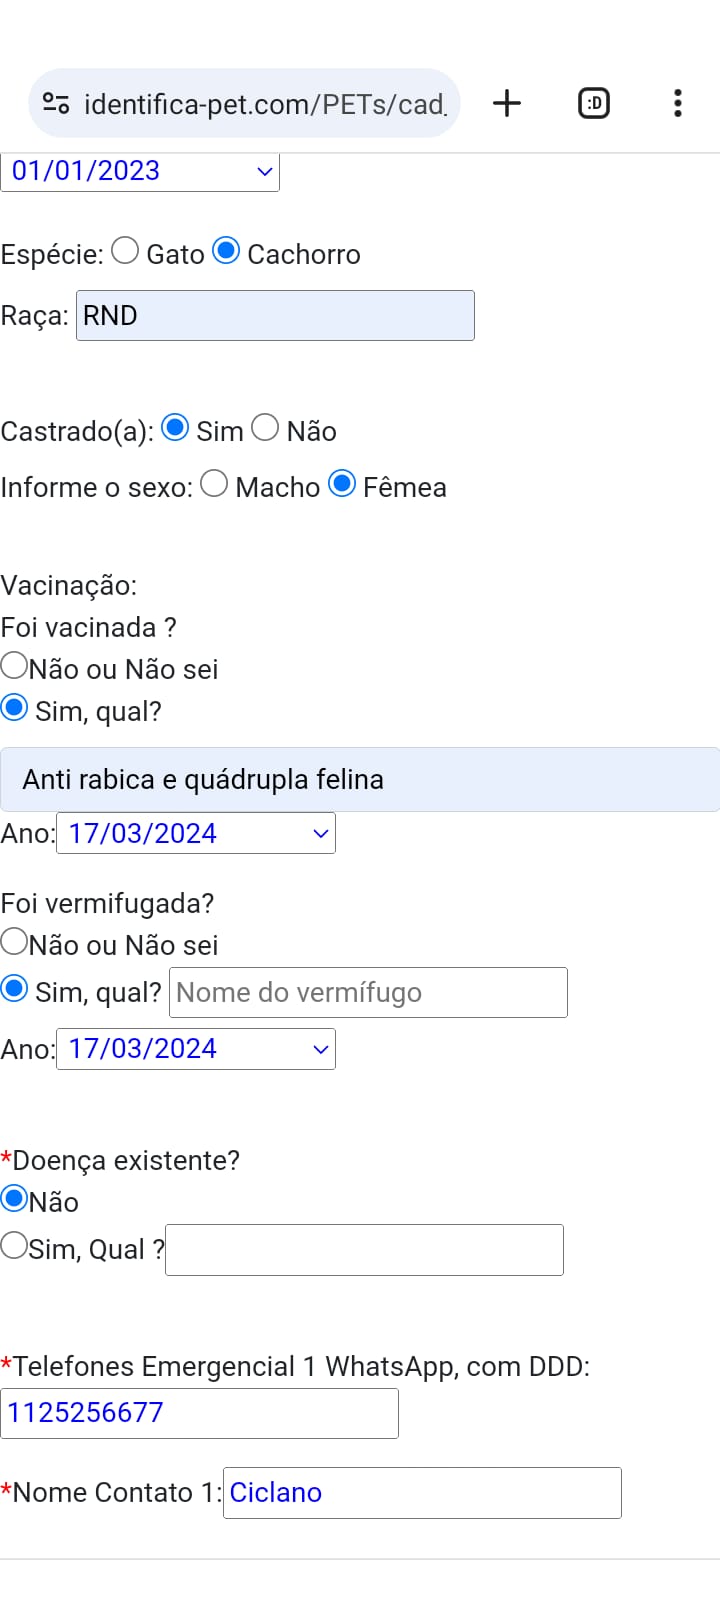
Task: Select the Gato species radio button
Action: [125, 250]
